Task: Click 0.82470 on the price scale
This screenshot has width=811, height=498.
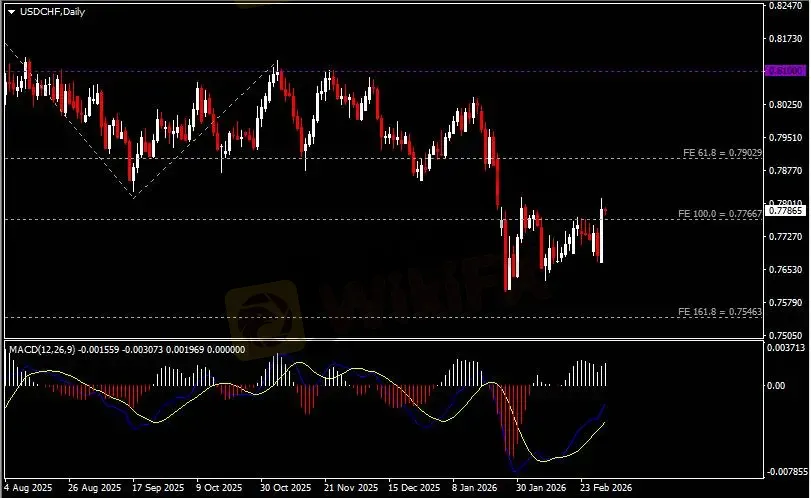Action: (x=784, y=6)
